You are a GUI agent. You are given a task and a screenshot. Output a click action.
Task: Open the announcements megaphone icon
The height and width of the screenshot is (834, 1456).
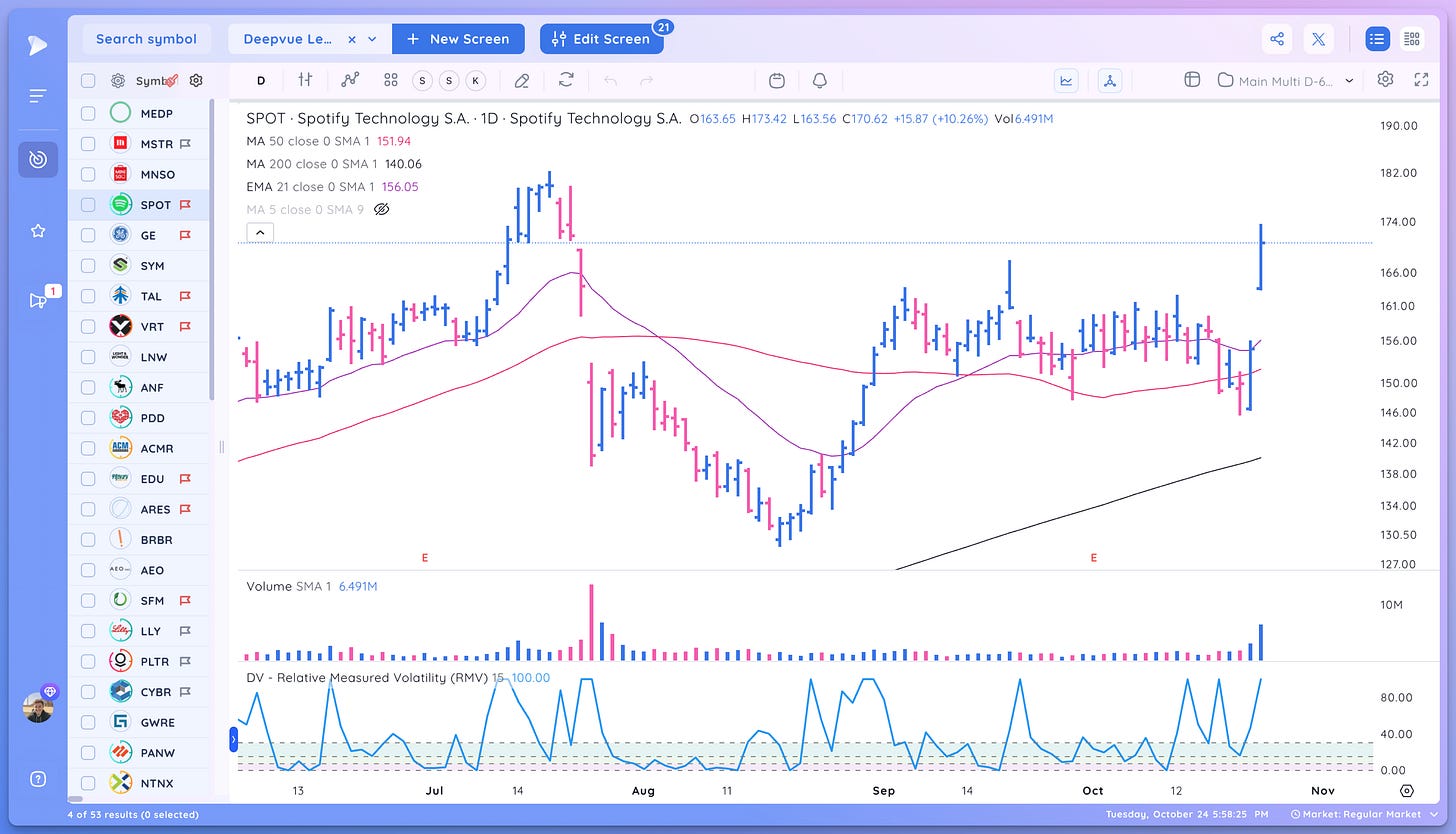pyautogui.click(x=38, y=300)
